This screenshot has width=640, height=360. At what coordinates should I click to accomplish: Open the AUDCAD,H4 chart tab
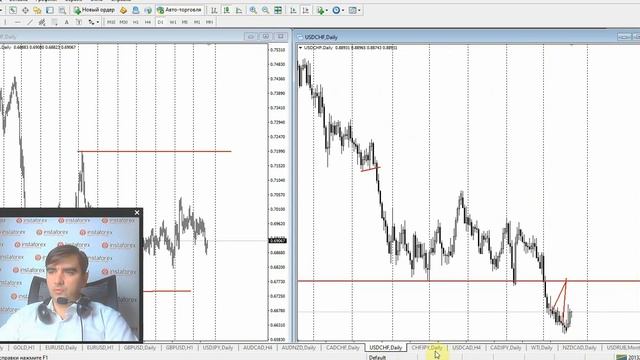coord(257,348)
